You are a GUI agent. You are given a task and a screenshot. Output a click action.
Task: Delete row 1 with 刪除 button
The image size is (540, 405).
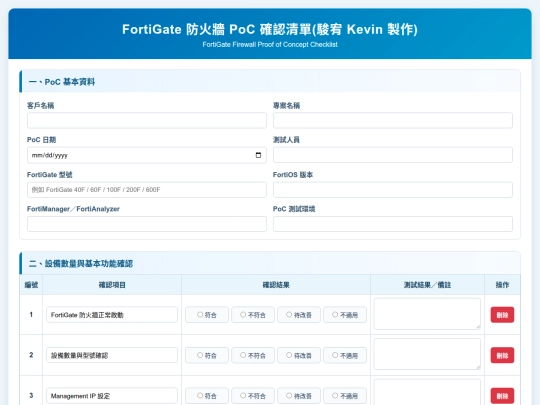click(x=502, y=315)
